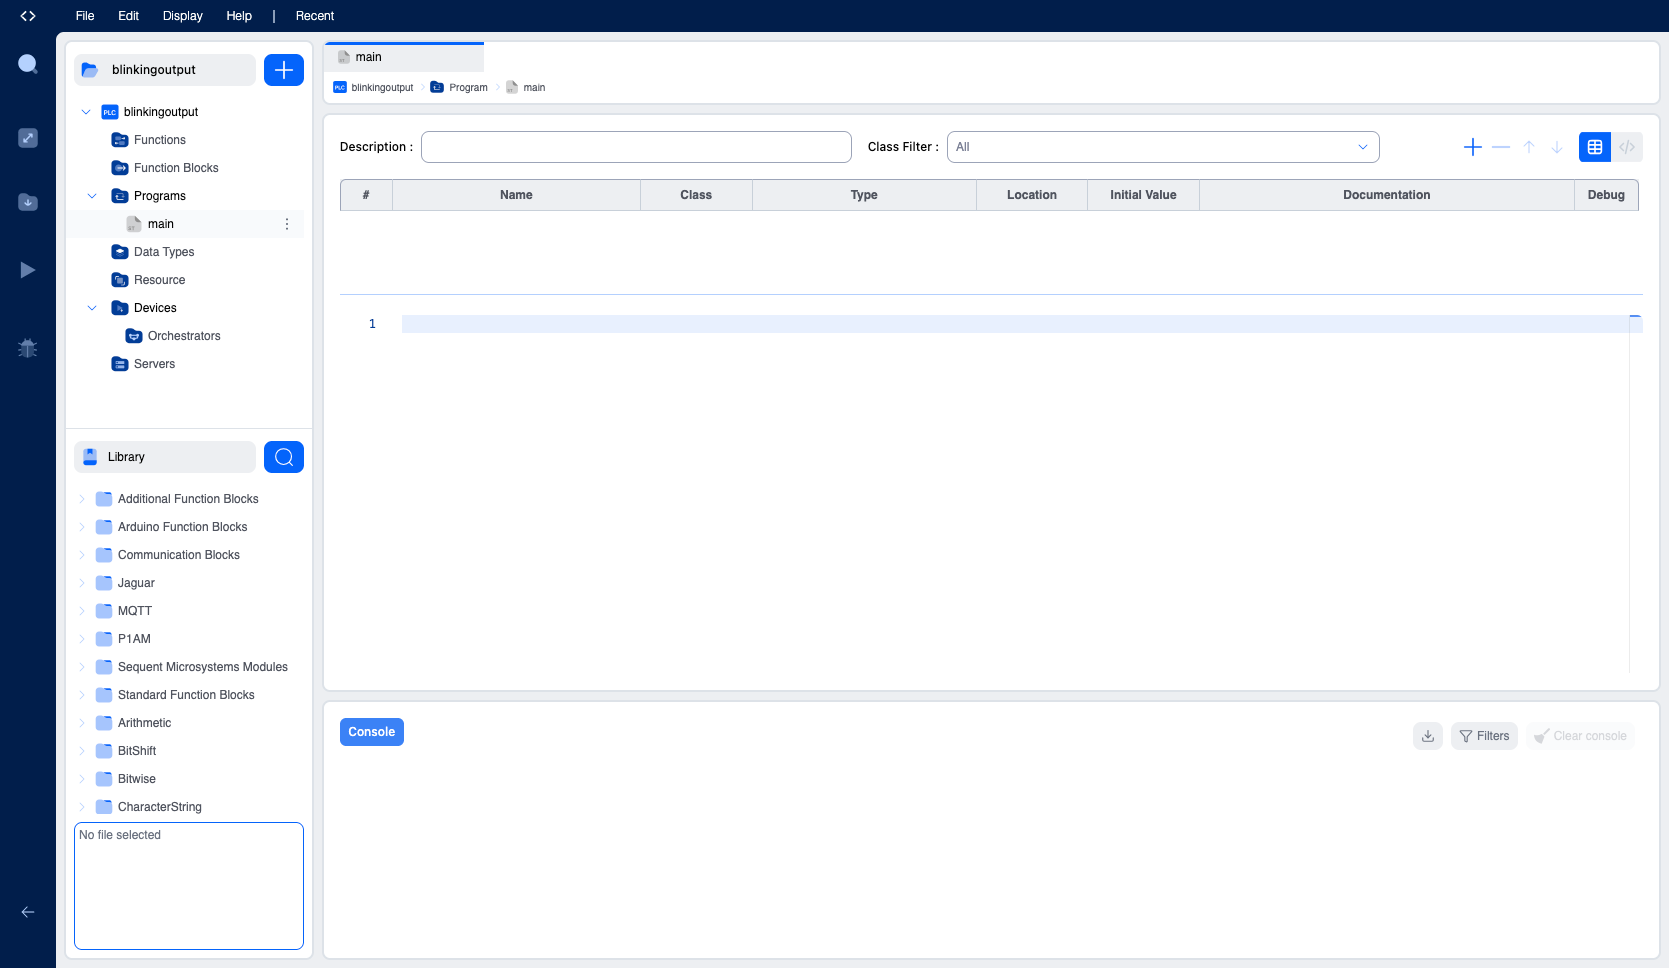The height and width of the screenshot is (968, 1669).
Task: Expand the Communication Blocks library folder
Action: 82,555
